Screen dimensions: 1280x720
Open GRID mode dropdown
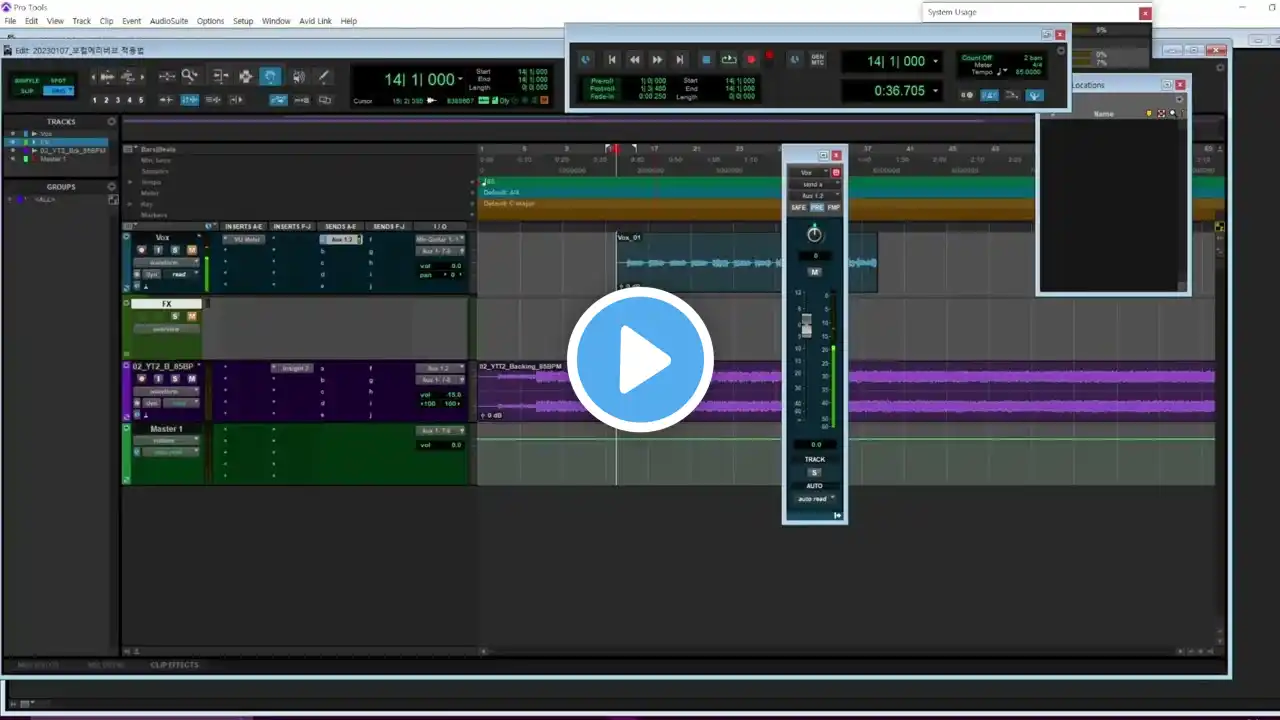tap(58, 90)
